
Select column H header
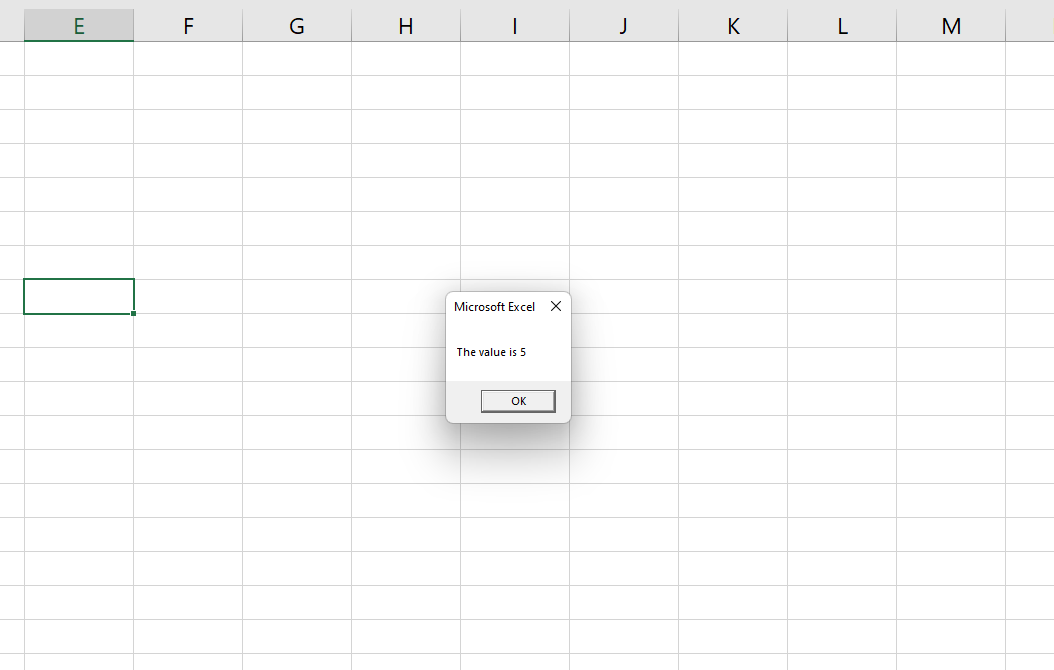click(405, 25)
